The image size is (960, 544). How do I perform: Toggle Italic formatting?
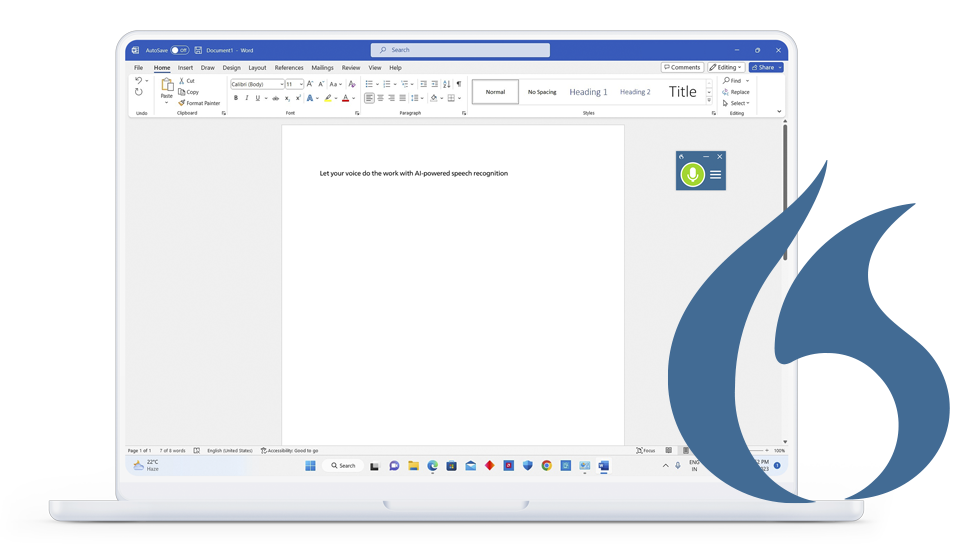[247, 98]
